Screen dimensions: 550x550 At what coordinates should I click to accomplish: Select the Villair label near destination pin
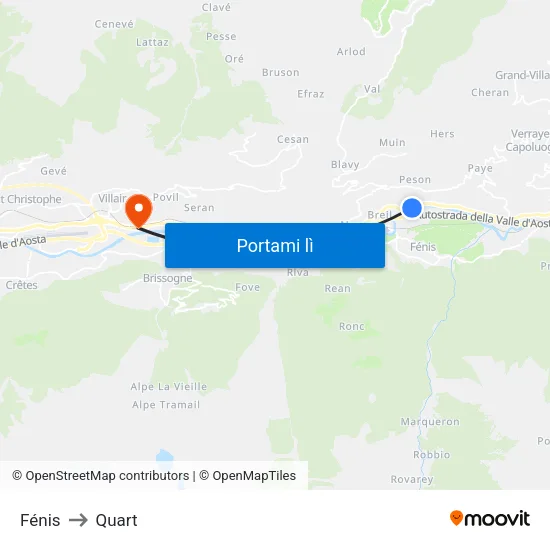(x=112, y=198)
